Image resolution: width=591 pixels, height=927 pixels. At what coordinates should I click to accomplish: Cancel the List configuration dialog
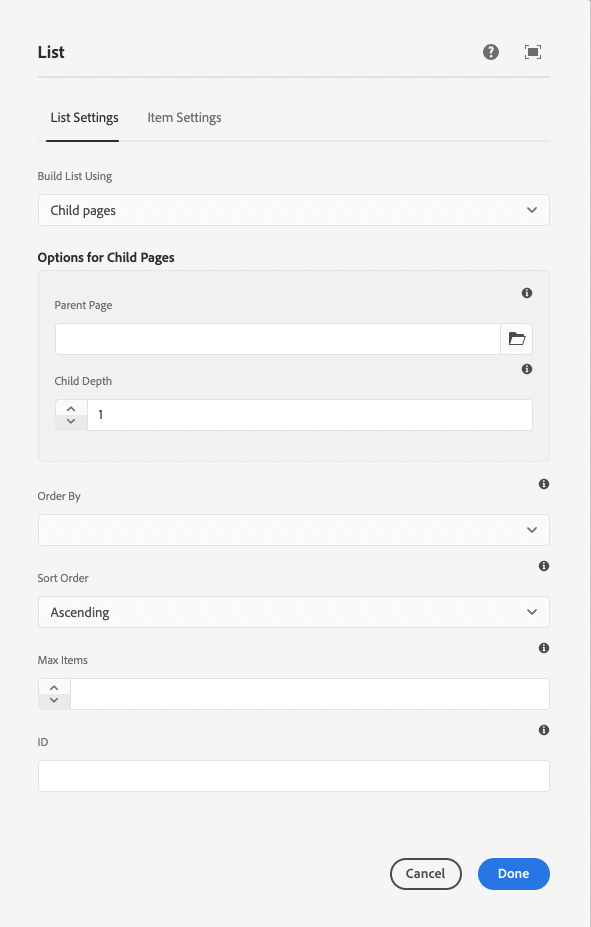426,873
